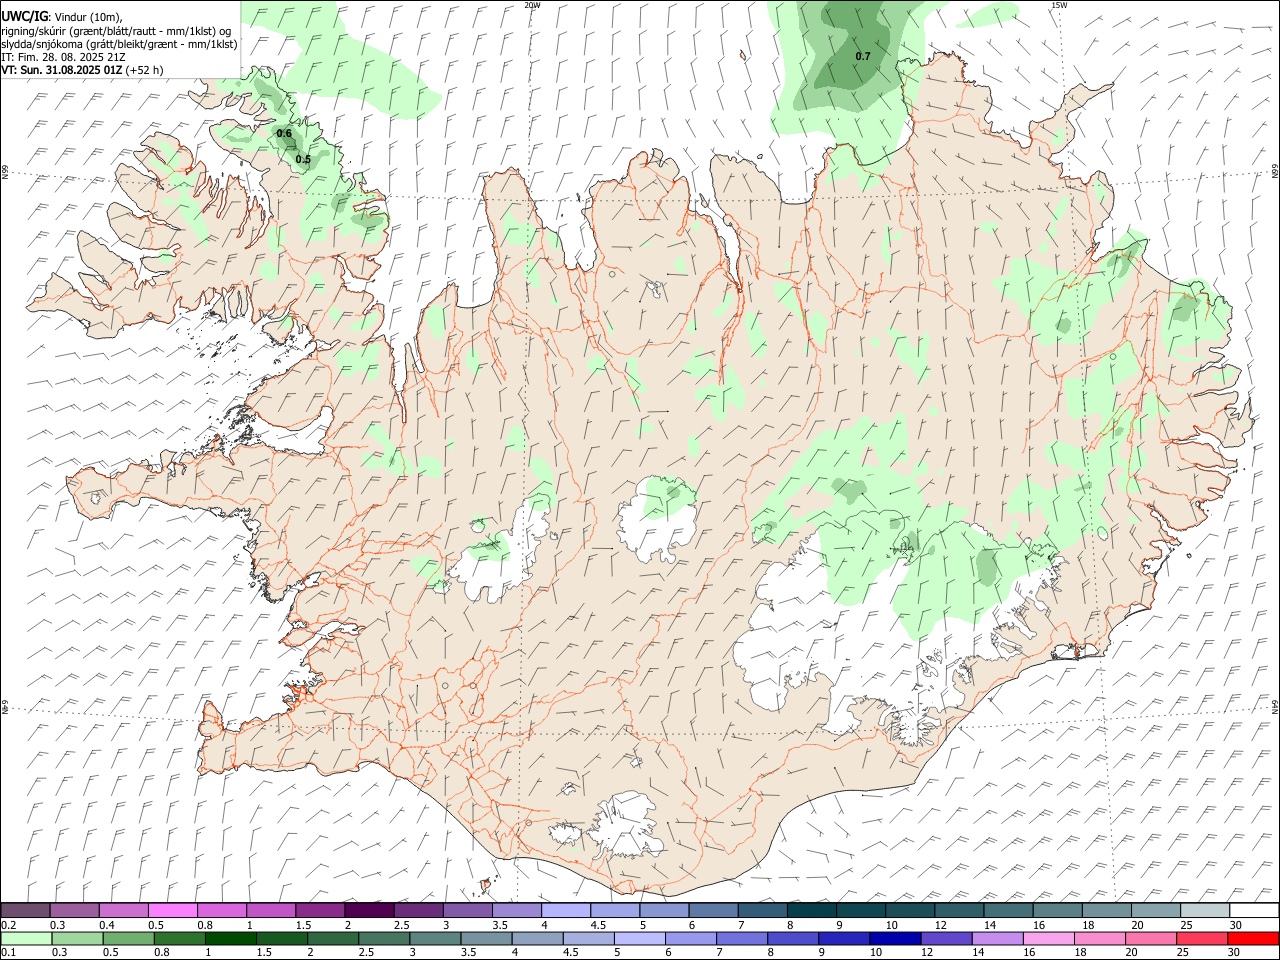Click the upper-row swatch between 14 and 16
Image resolution: width=1280 pixels, height=960 pixels.
click(1008, 911)
